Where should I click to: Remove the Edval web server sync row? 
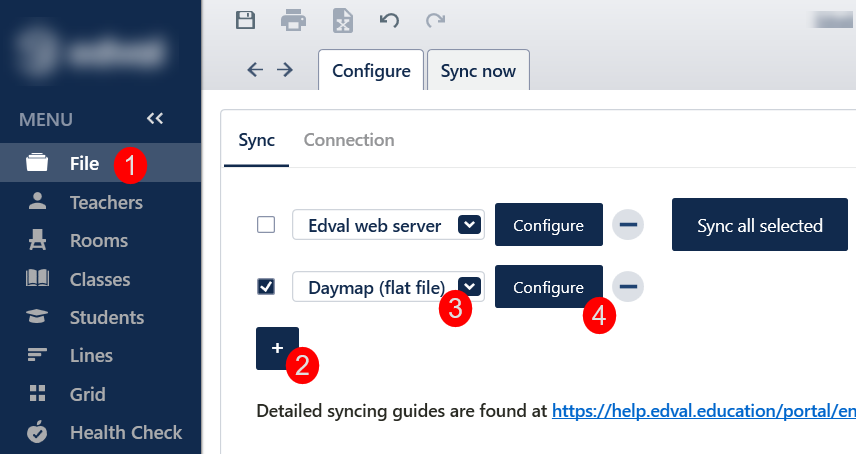(628, 225)
